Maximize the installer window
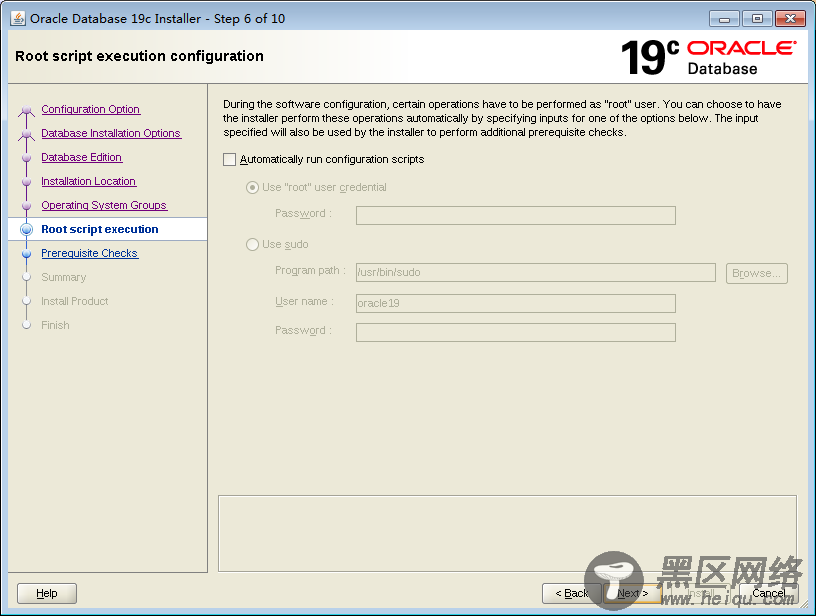This screenshot has width=816, height=616. coord(757,19)
